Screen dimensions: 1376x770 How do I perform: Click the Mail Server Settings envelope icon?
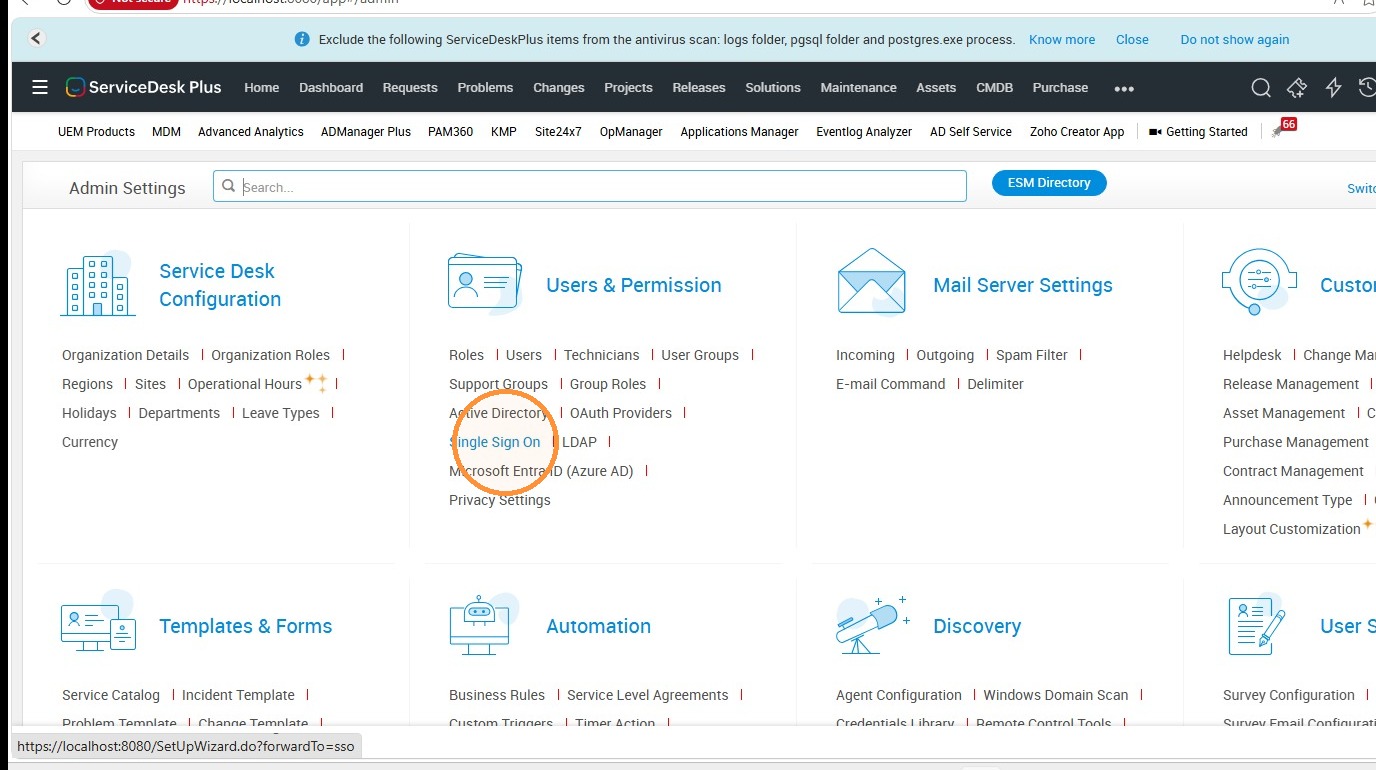click(x=871, y=281)
